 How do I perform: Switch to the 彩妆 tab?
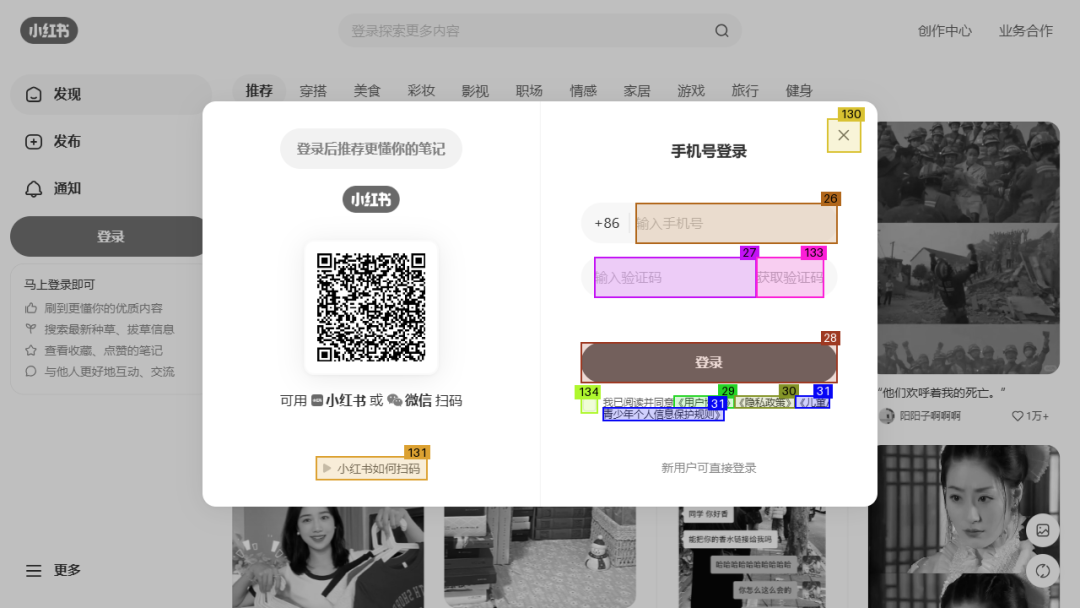coord(421,91)
